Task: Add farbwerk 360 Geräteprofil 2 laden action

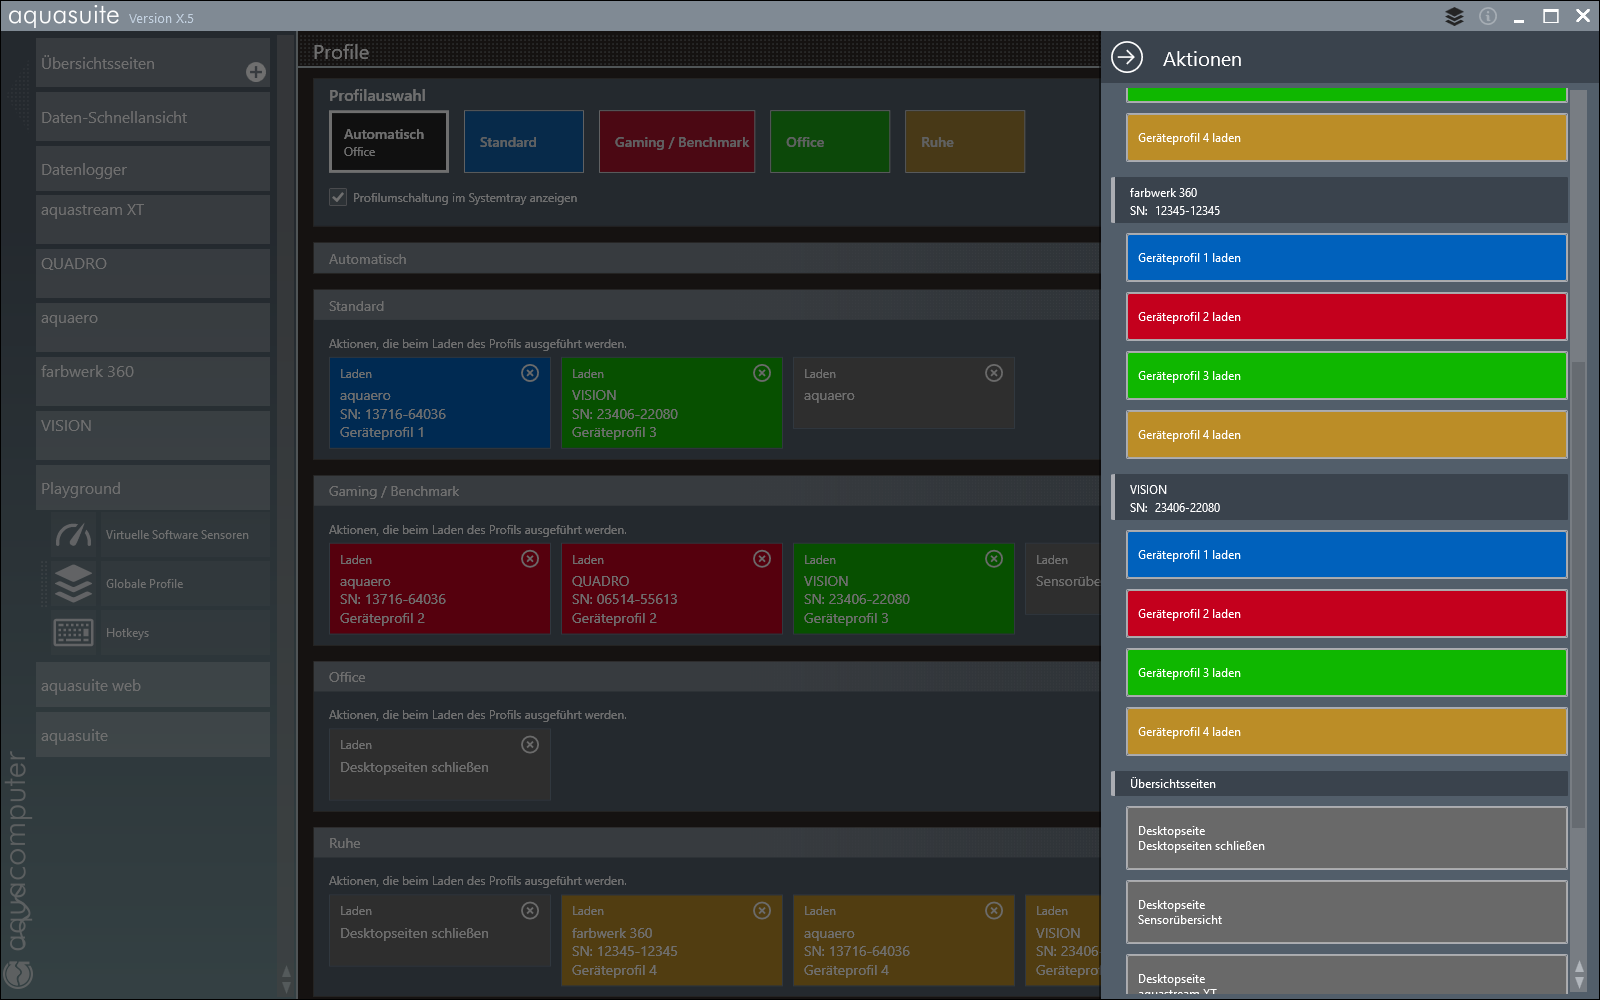Action: pyautogui.click(x=1346, y=317)
